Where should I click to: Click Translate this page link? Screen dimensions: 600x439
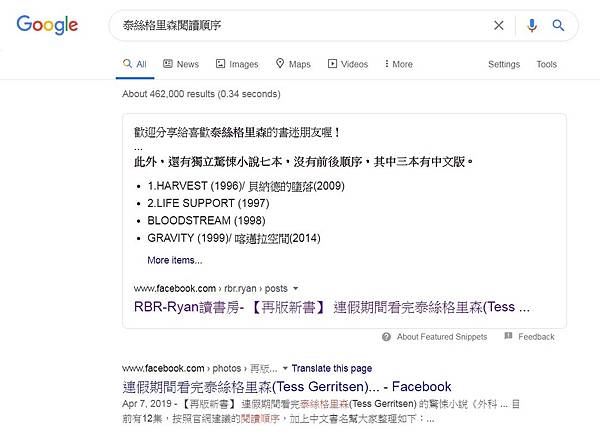pyautogui.click(x=332, y=369)
